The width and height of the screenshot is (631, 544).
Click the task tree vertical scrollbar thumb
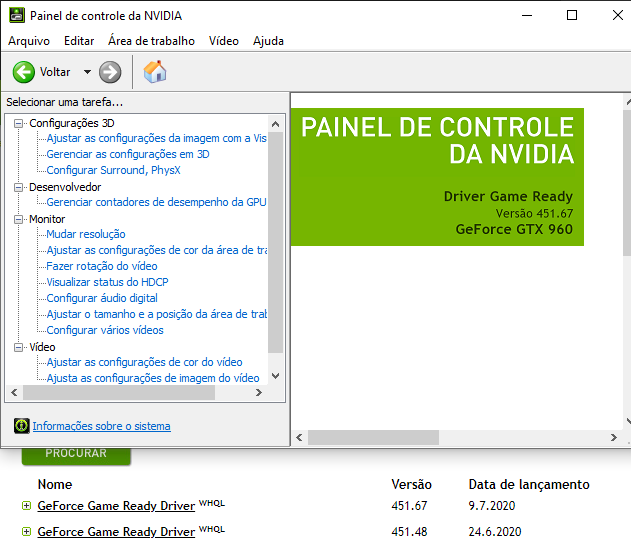click(x=276, y=242)
